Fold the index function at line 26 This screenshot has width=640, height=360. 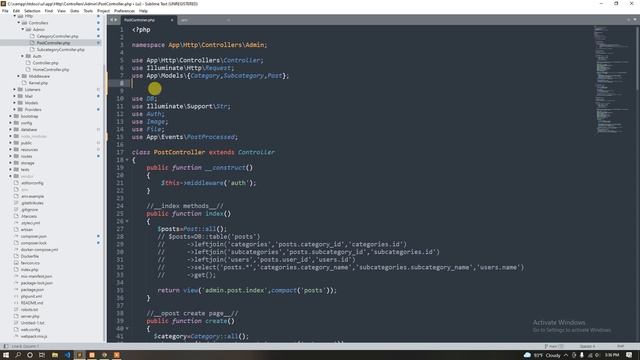(x=127, y=221)
